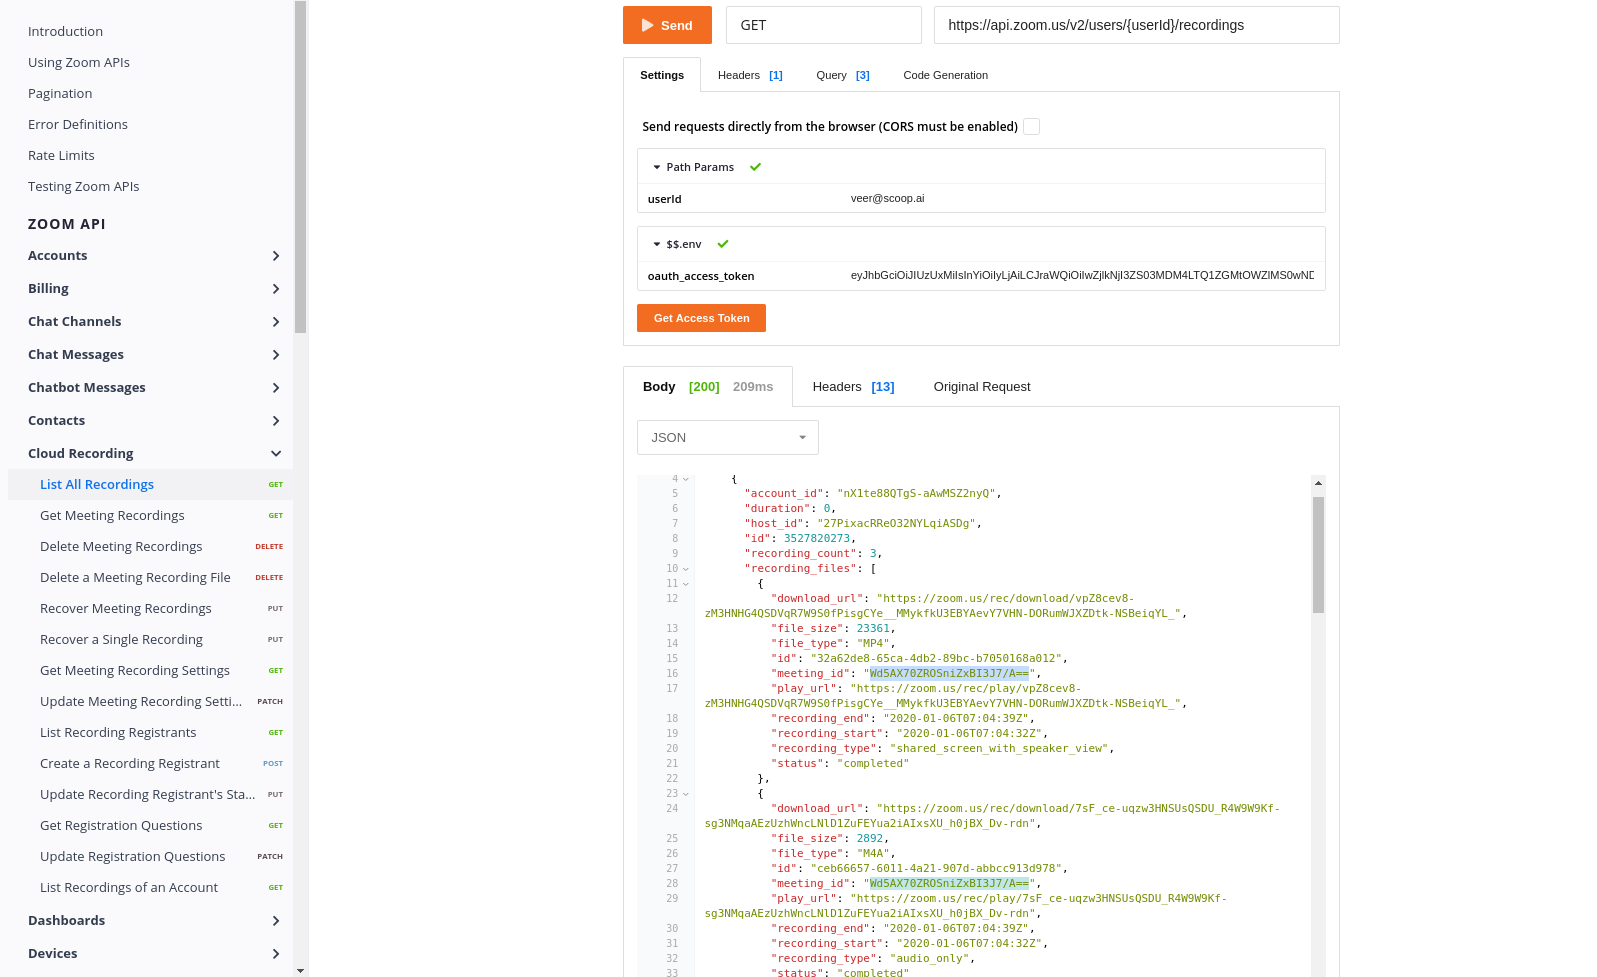Expand the Chatbot Messages chevron
The width and height of the screenshot is (1597, 977).
pyautogui.click(x=276, y=388)
